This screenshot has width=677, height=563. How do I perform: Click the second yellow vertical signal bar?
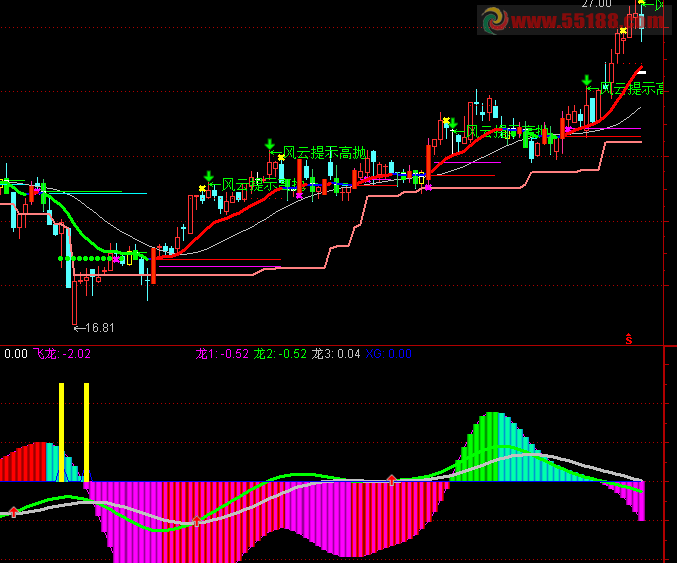86,432
